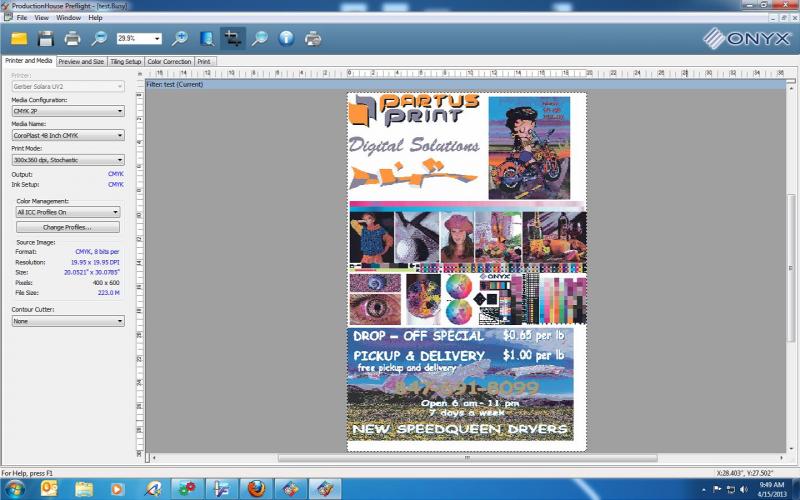Click the Action Center flag tray icon

pyautogui.click(x=717, y=489)
